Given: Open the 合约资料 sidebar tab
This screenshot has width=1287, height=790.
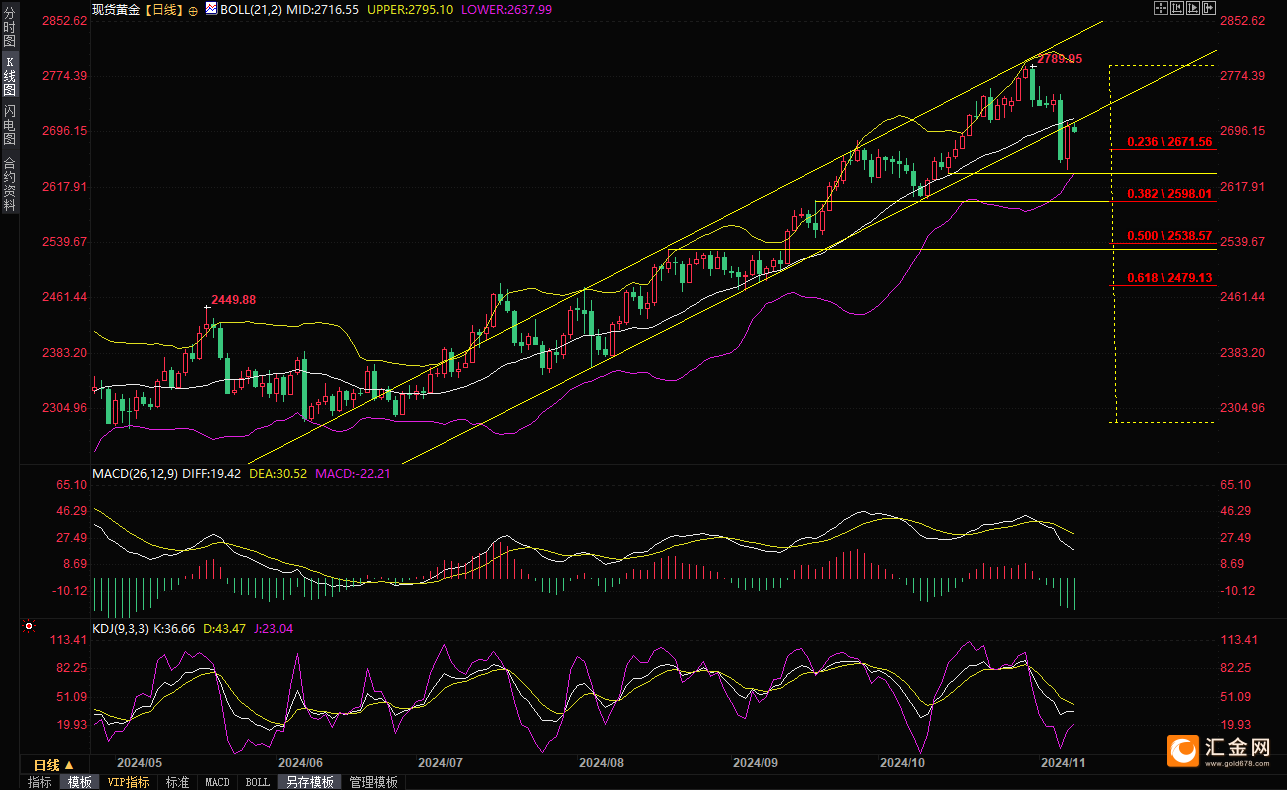Looking at the screenshot, I should [10, 183].
